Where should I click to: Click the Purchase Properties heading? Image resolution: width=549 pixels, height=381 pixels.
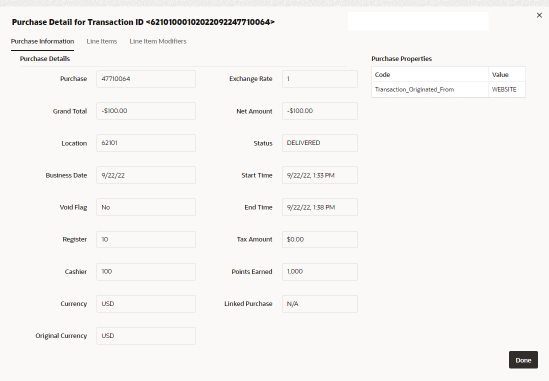coord(402,58)
